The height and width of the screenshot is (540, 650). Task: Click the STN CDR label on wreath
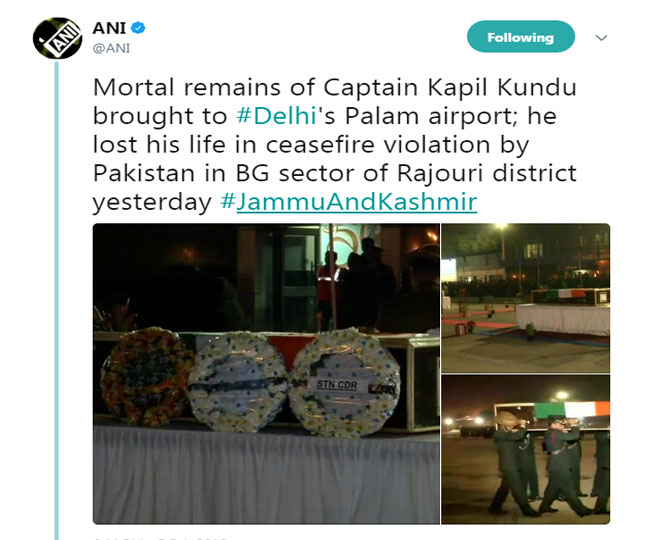click(x=337, y=385)
